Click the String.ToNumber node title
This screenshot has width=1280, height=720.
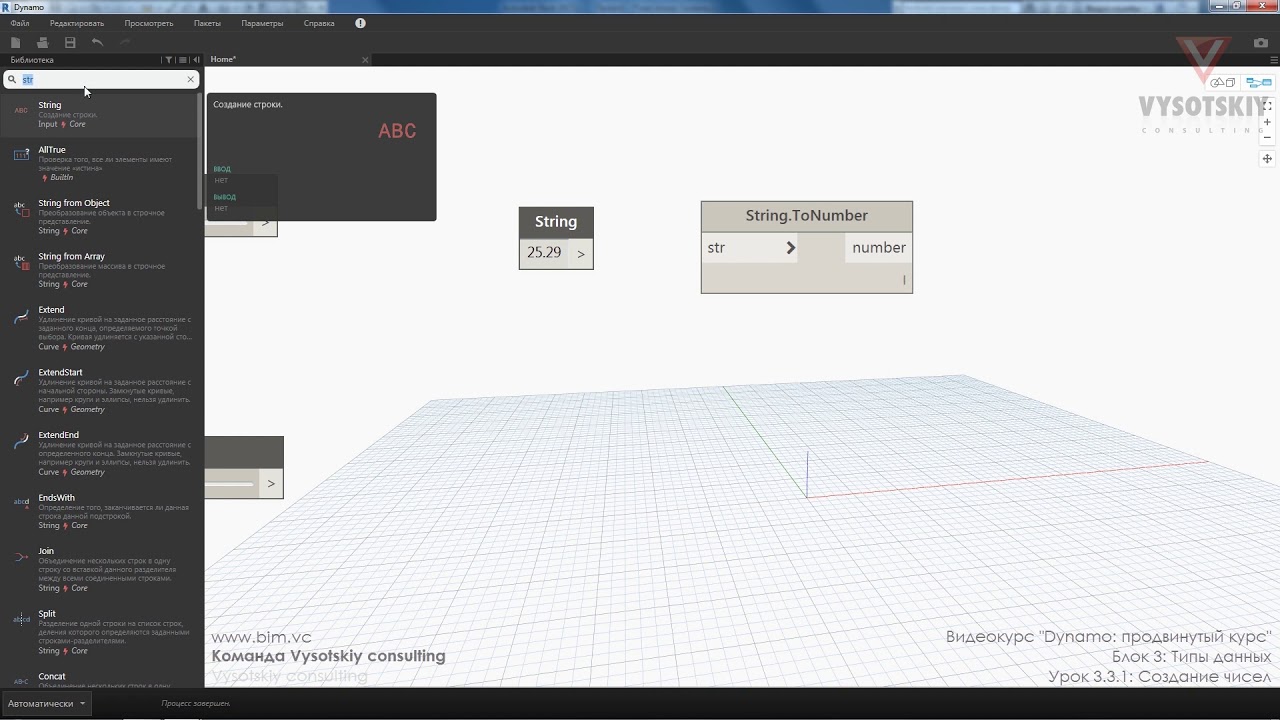point(807,216)
